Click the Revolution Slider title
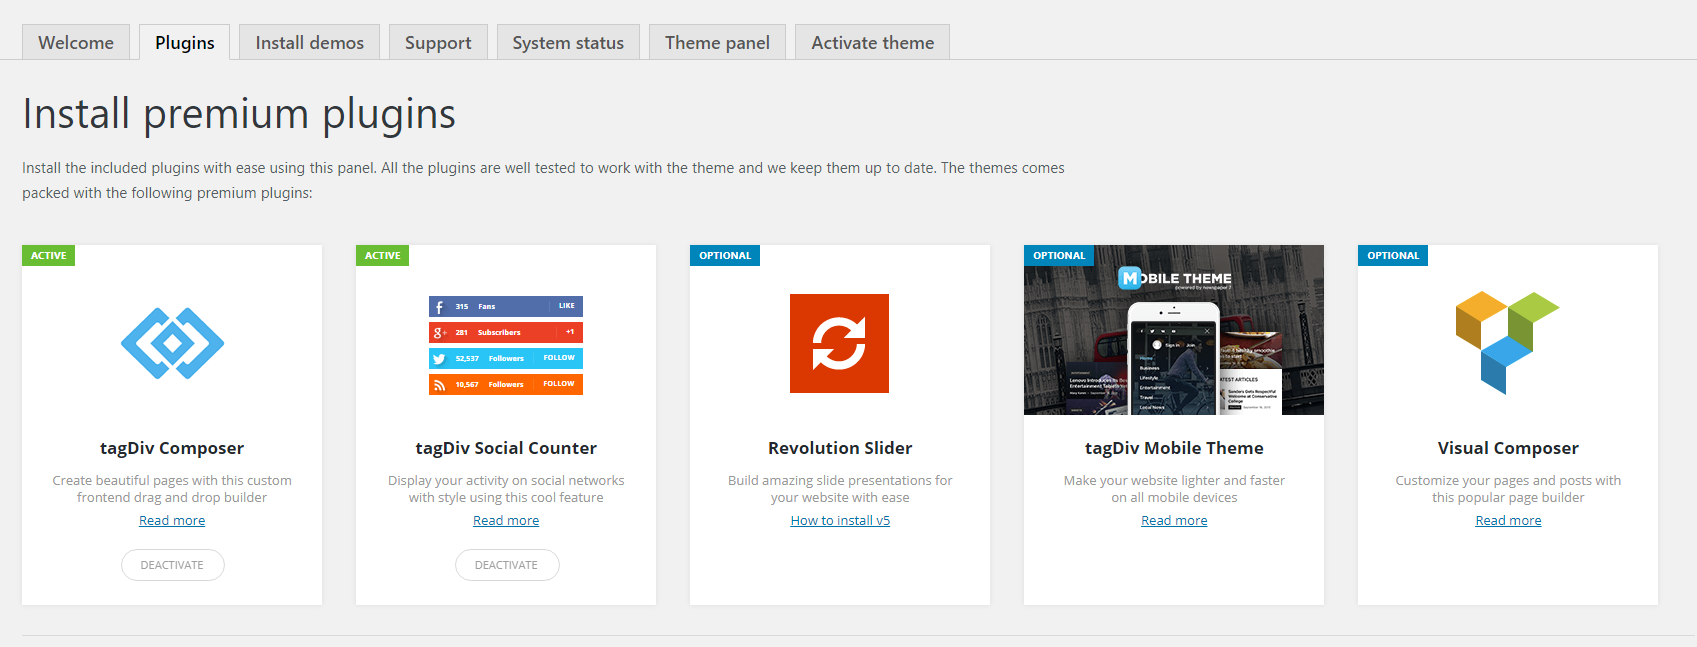The width and height of the screenshot is (1697, 647). click(x=840, y=448)
